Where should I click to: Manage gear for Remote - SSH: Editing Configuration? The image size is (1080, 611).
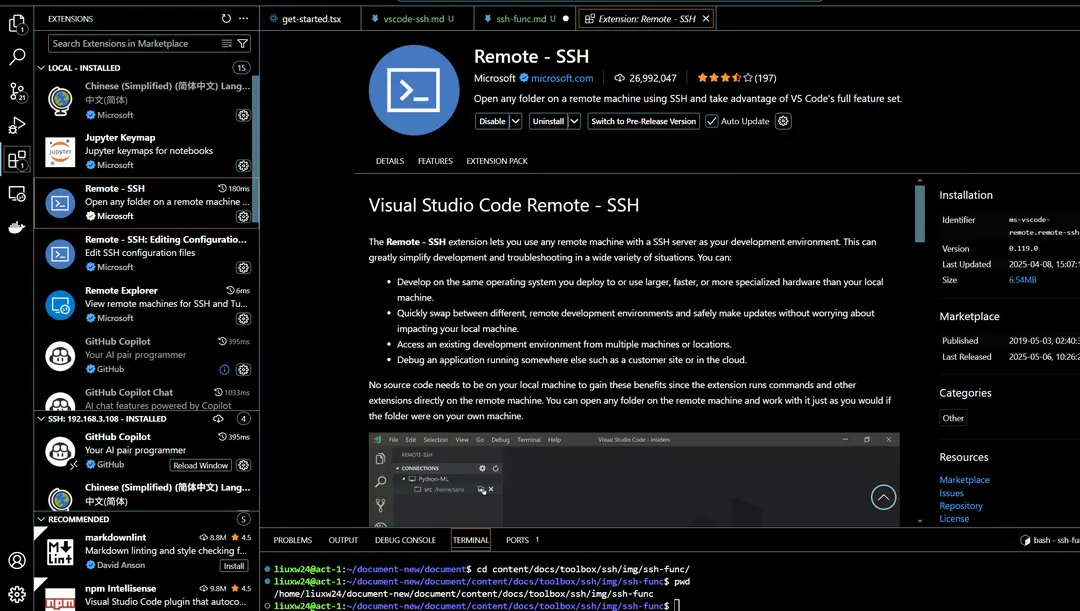tap(243, 267)
